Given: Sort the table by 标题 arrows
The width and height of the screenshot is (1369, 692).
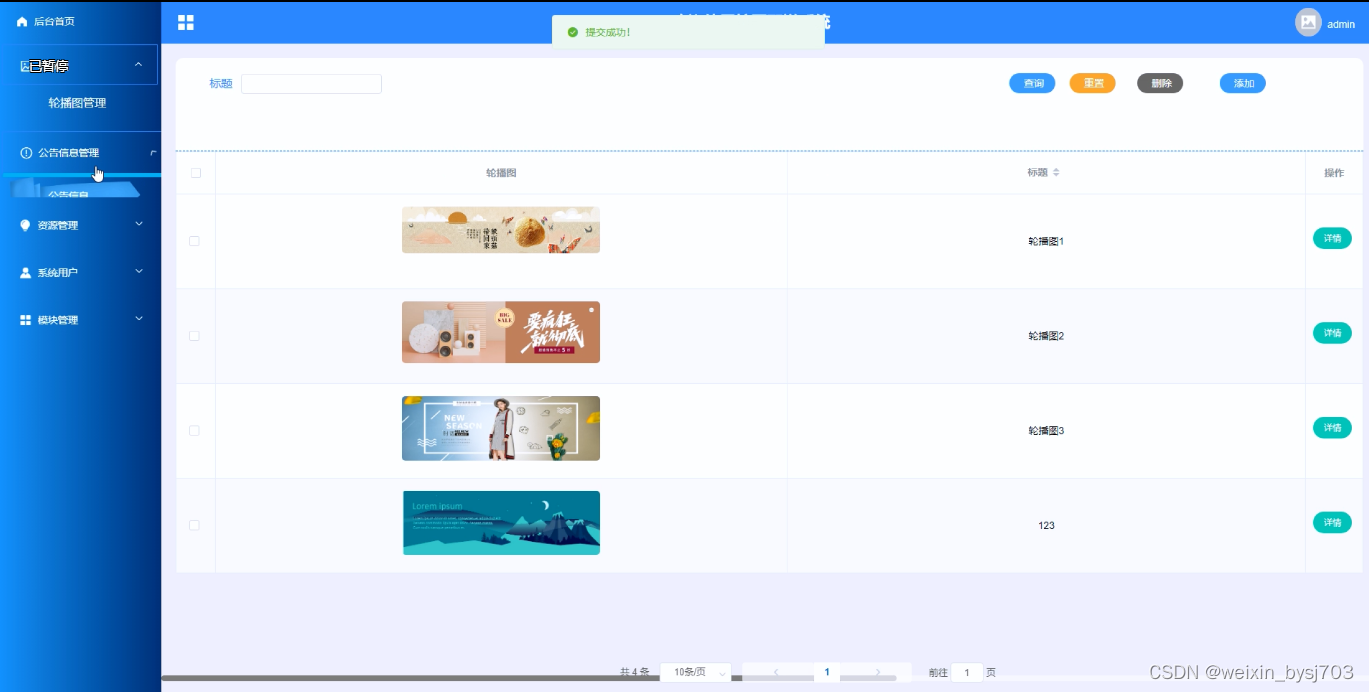Looking at the screenshot, I should [1056, 173].
